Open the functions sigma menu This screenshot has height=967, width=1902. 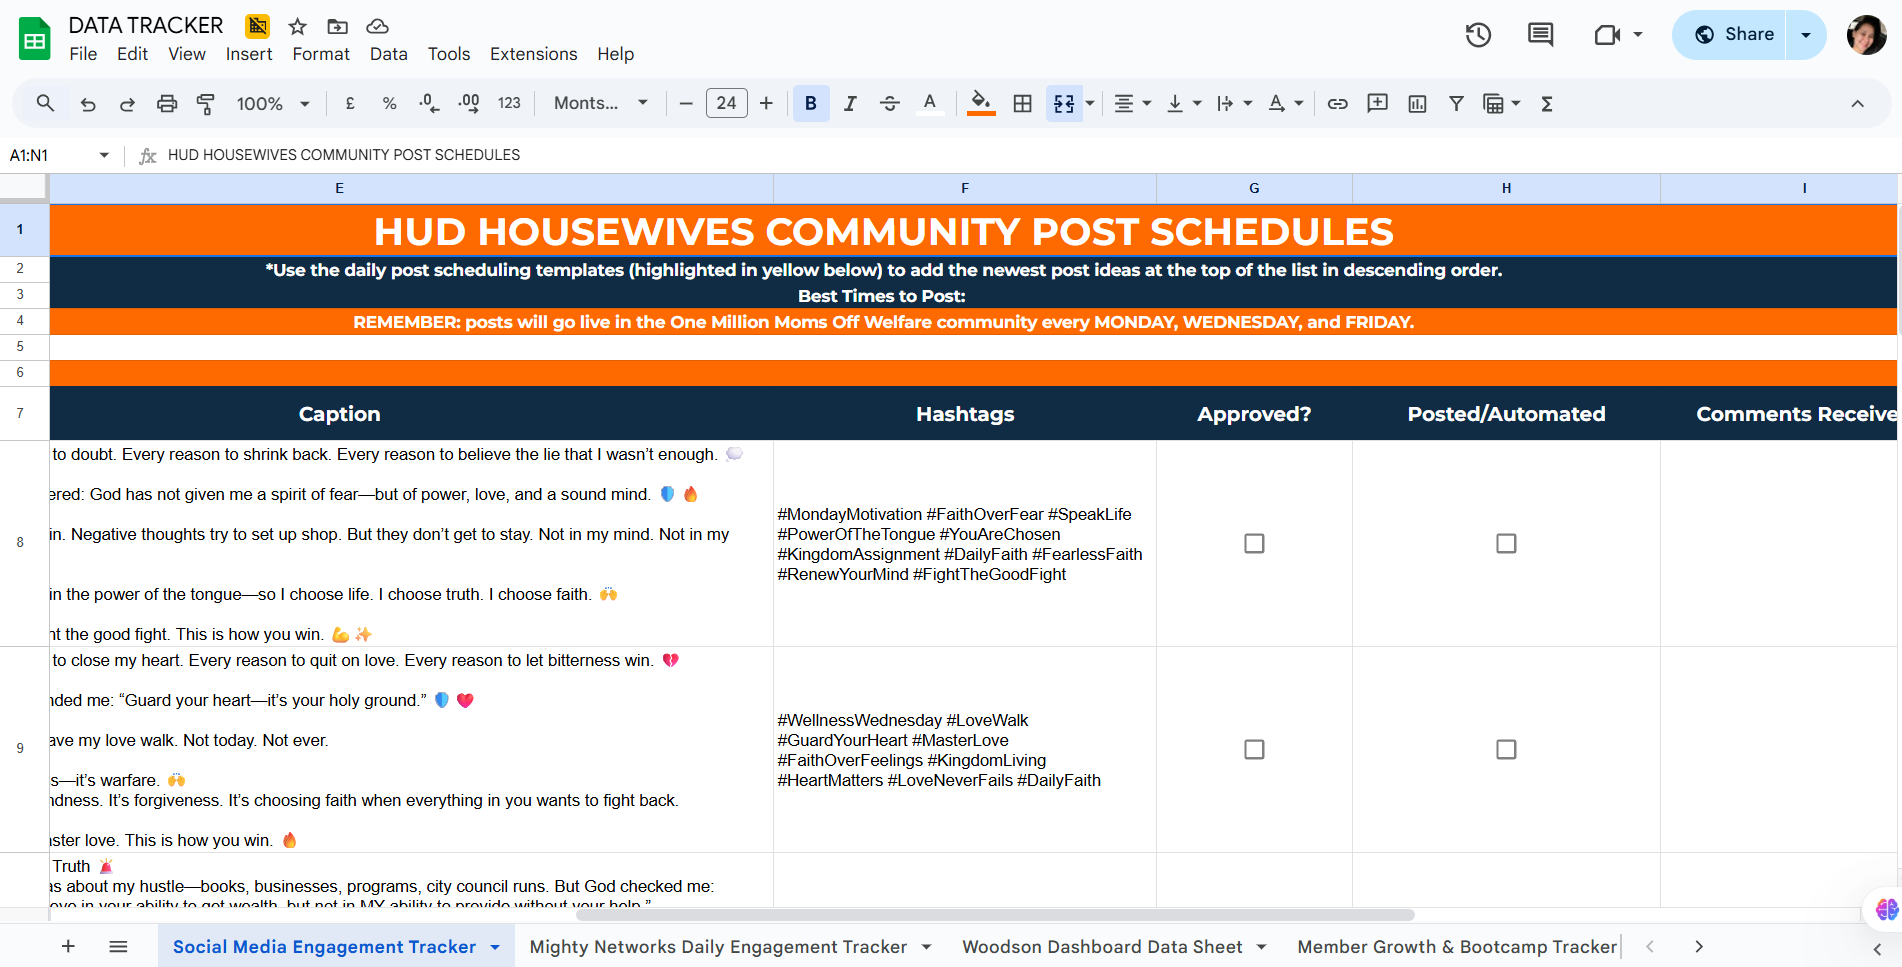coord(1546,103)
